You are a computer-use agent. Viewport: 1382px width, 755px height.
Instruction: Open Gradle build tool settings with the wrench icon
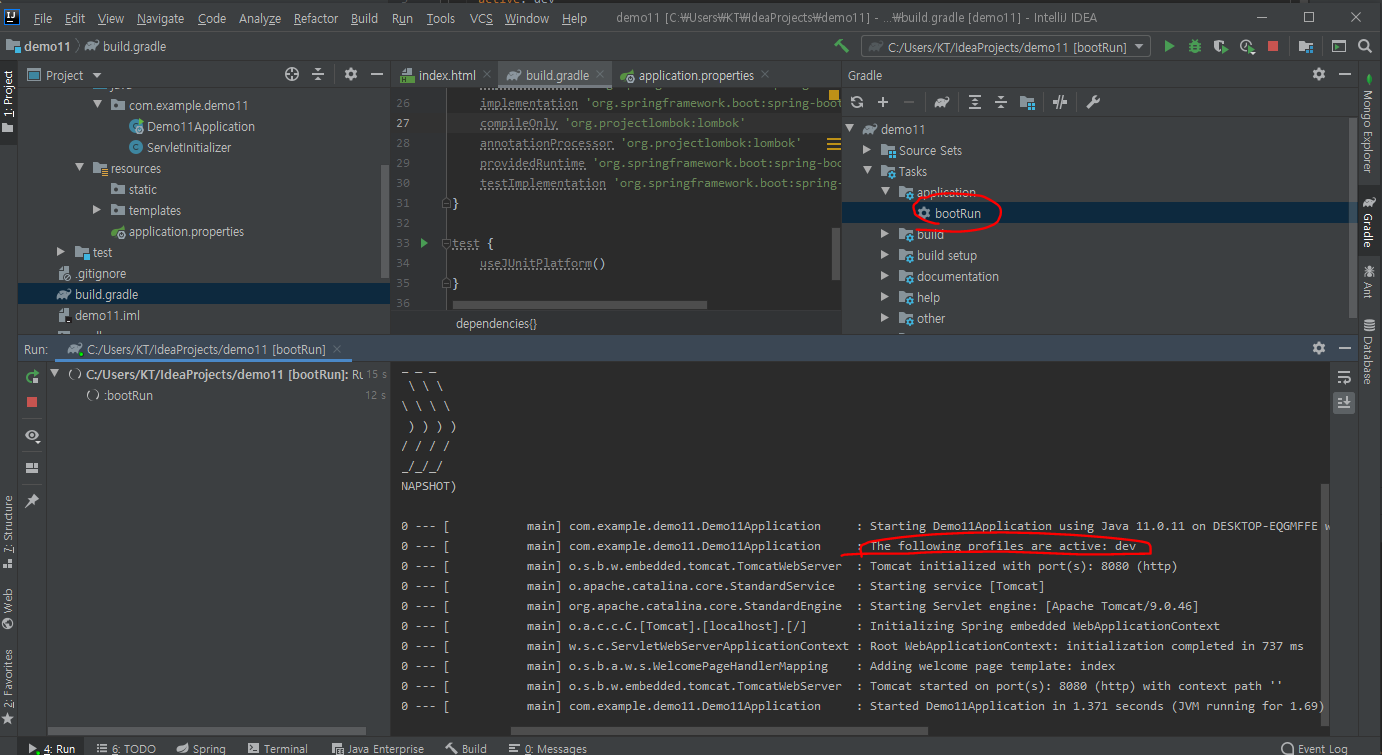1093,102
